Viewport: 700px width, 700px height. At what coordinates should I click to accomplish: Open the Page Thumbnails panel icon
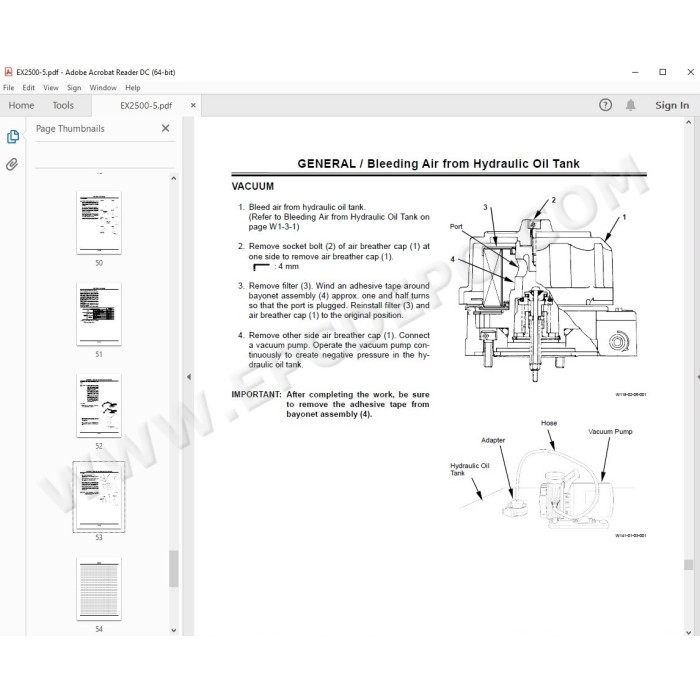pyautogui.click(x=13, y=137)
